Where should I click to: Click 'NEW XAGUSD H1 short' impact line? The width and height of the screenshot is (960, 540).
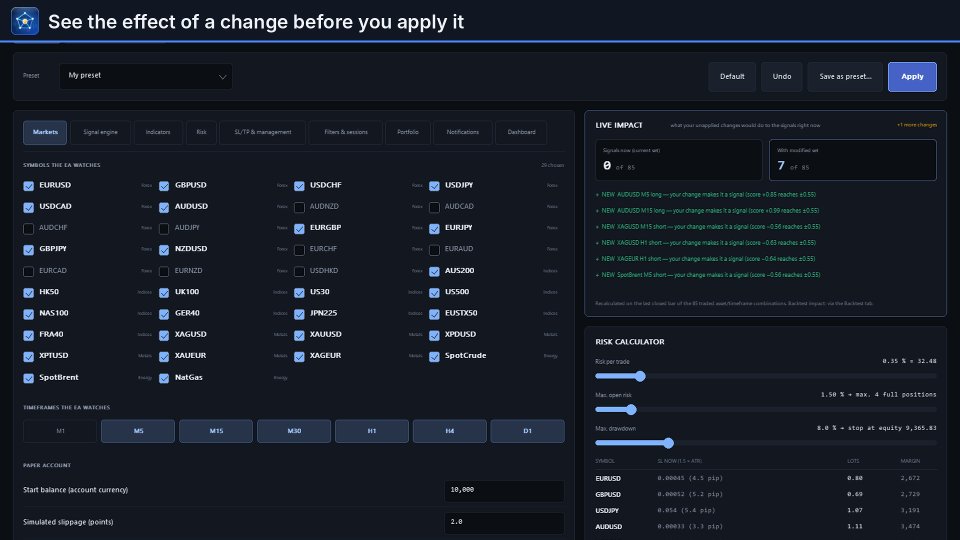[705, 242]
